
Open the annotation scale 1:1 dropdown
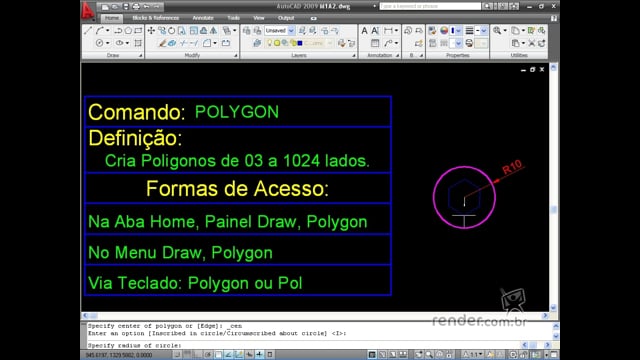[473, 354]
